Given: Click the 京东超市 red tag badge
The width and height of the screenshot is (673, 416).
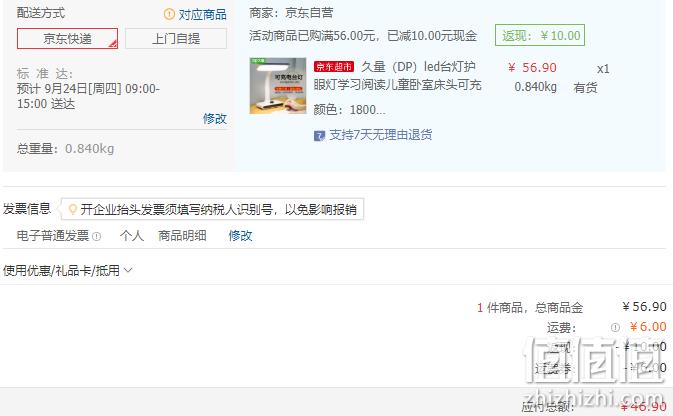Looking at the screenshot, I should 334,67.
